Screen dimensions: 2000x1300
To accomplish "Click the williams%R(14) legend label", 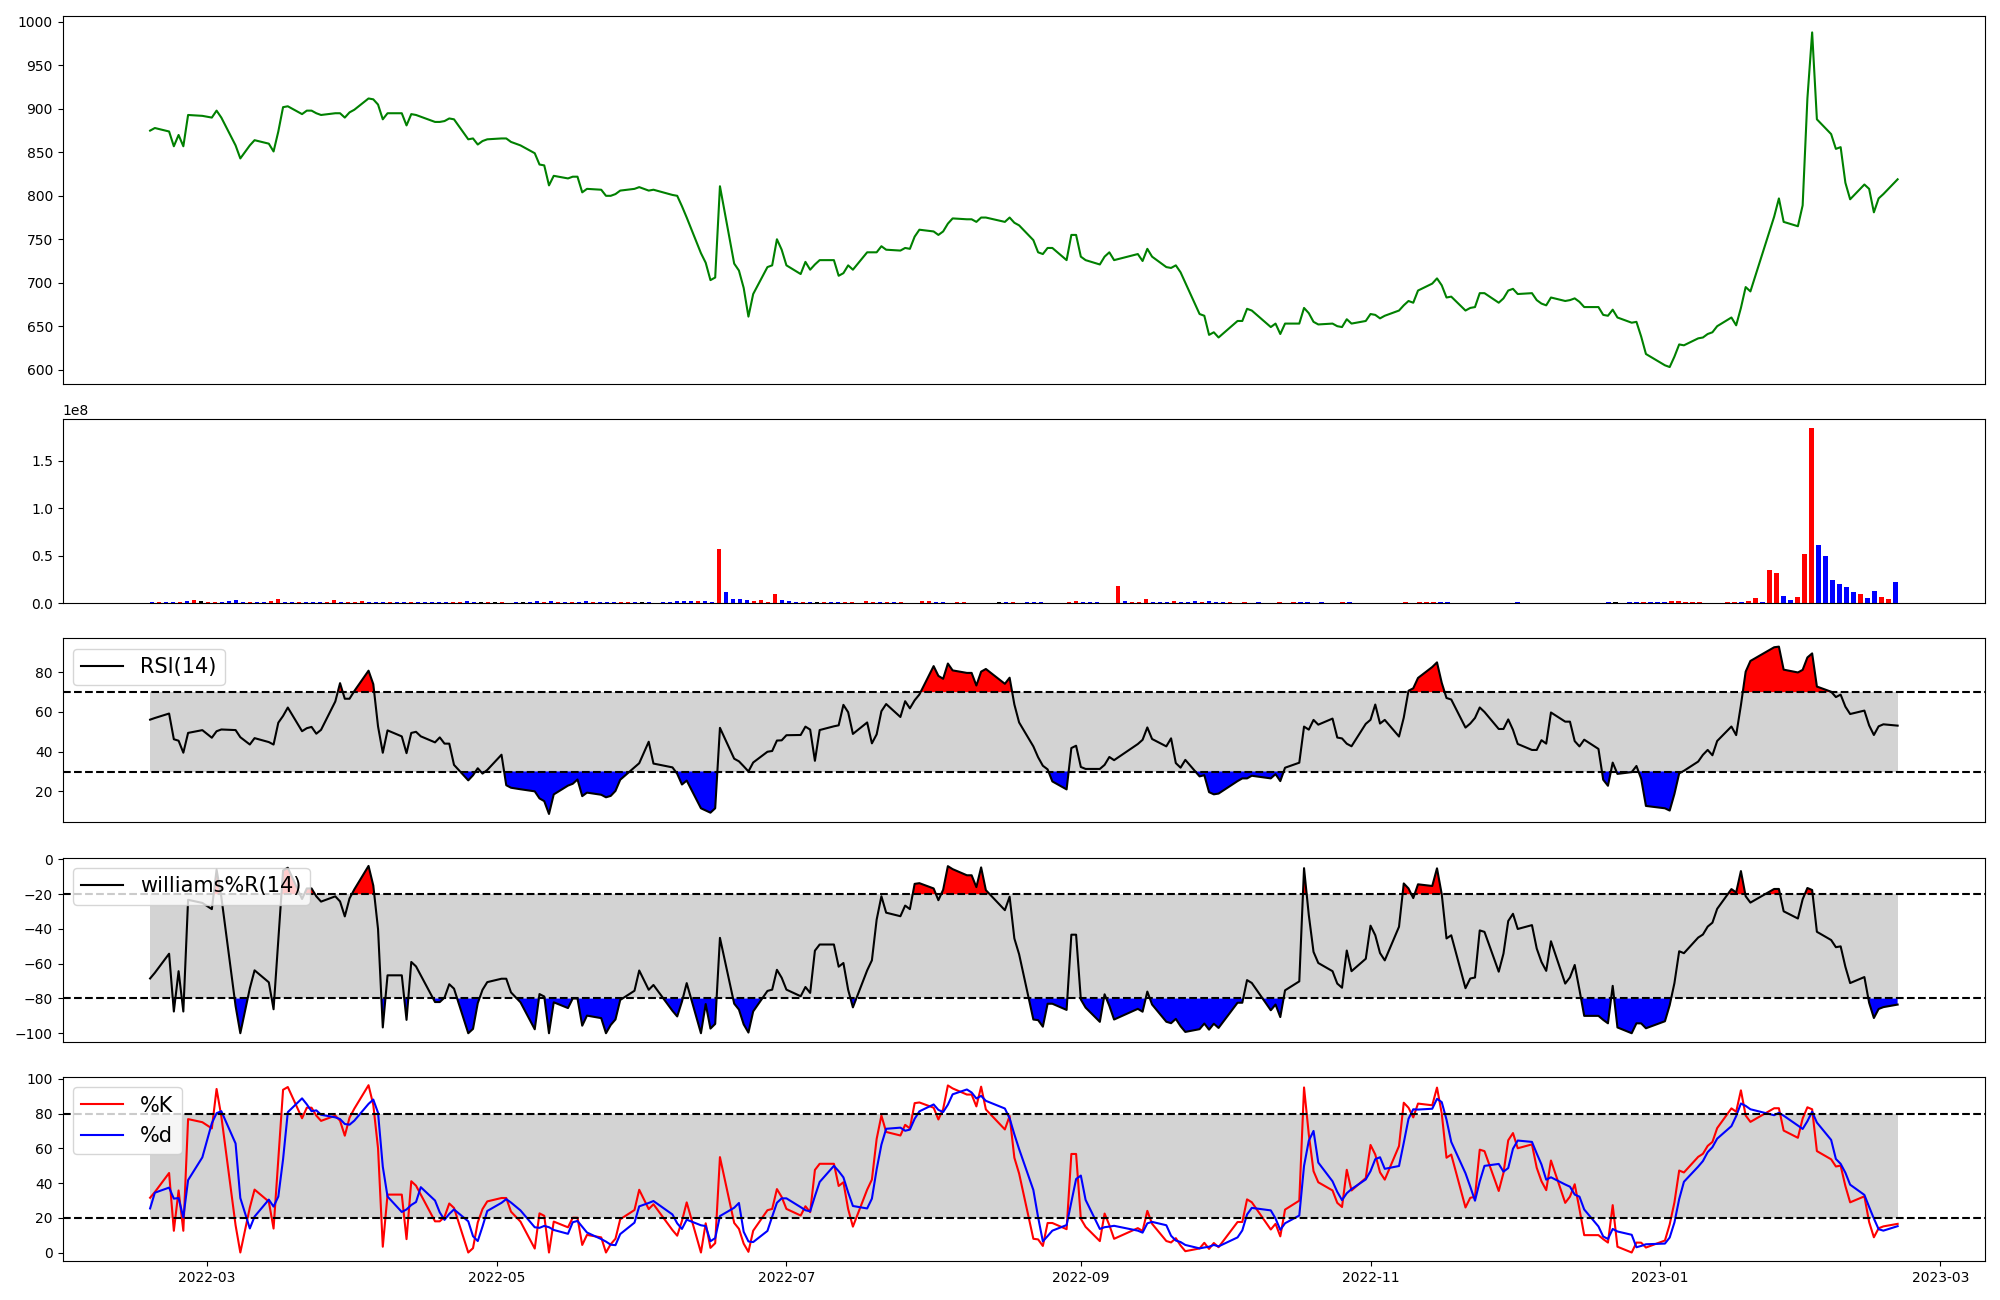I will [x=220, y=885].
